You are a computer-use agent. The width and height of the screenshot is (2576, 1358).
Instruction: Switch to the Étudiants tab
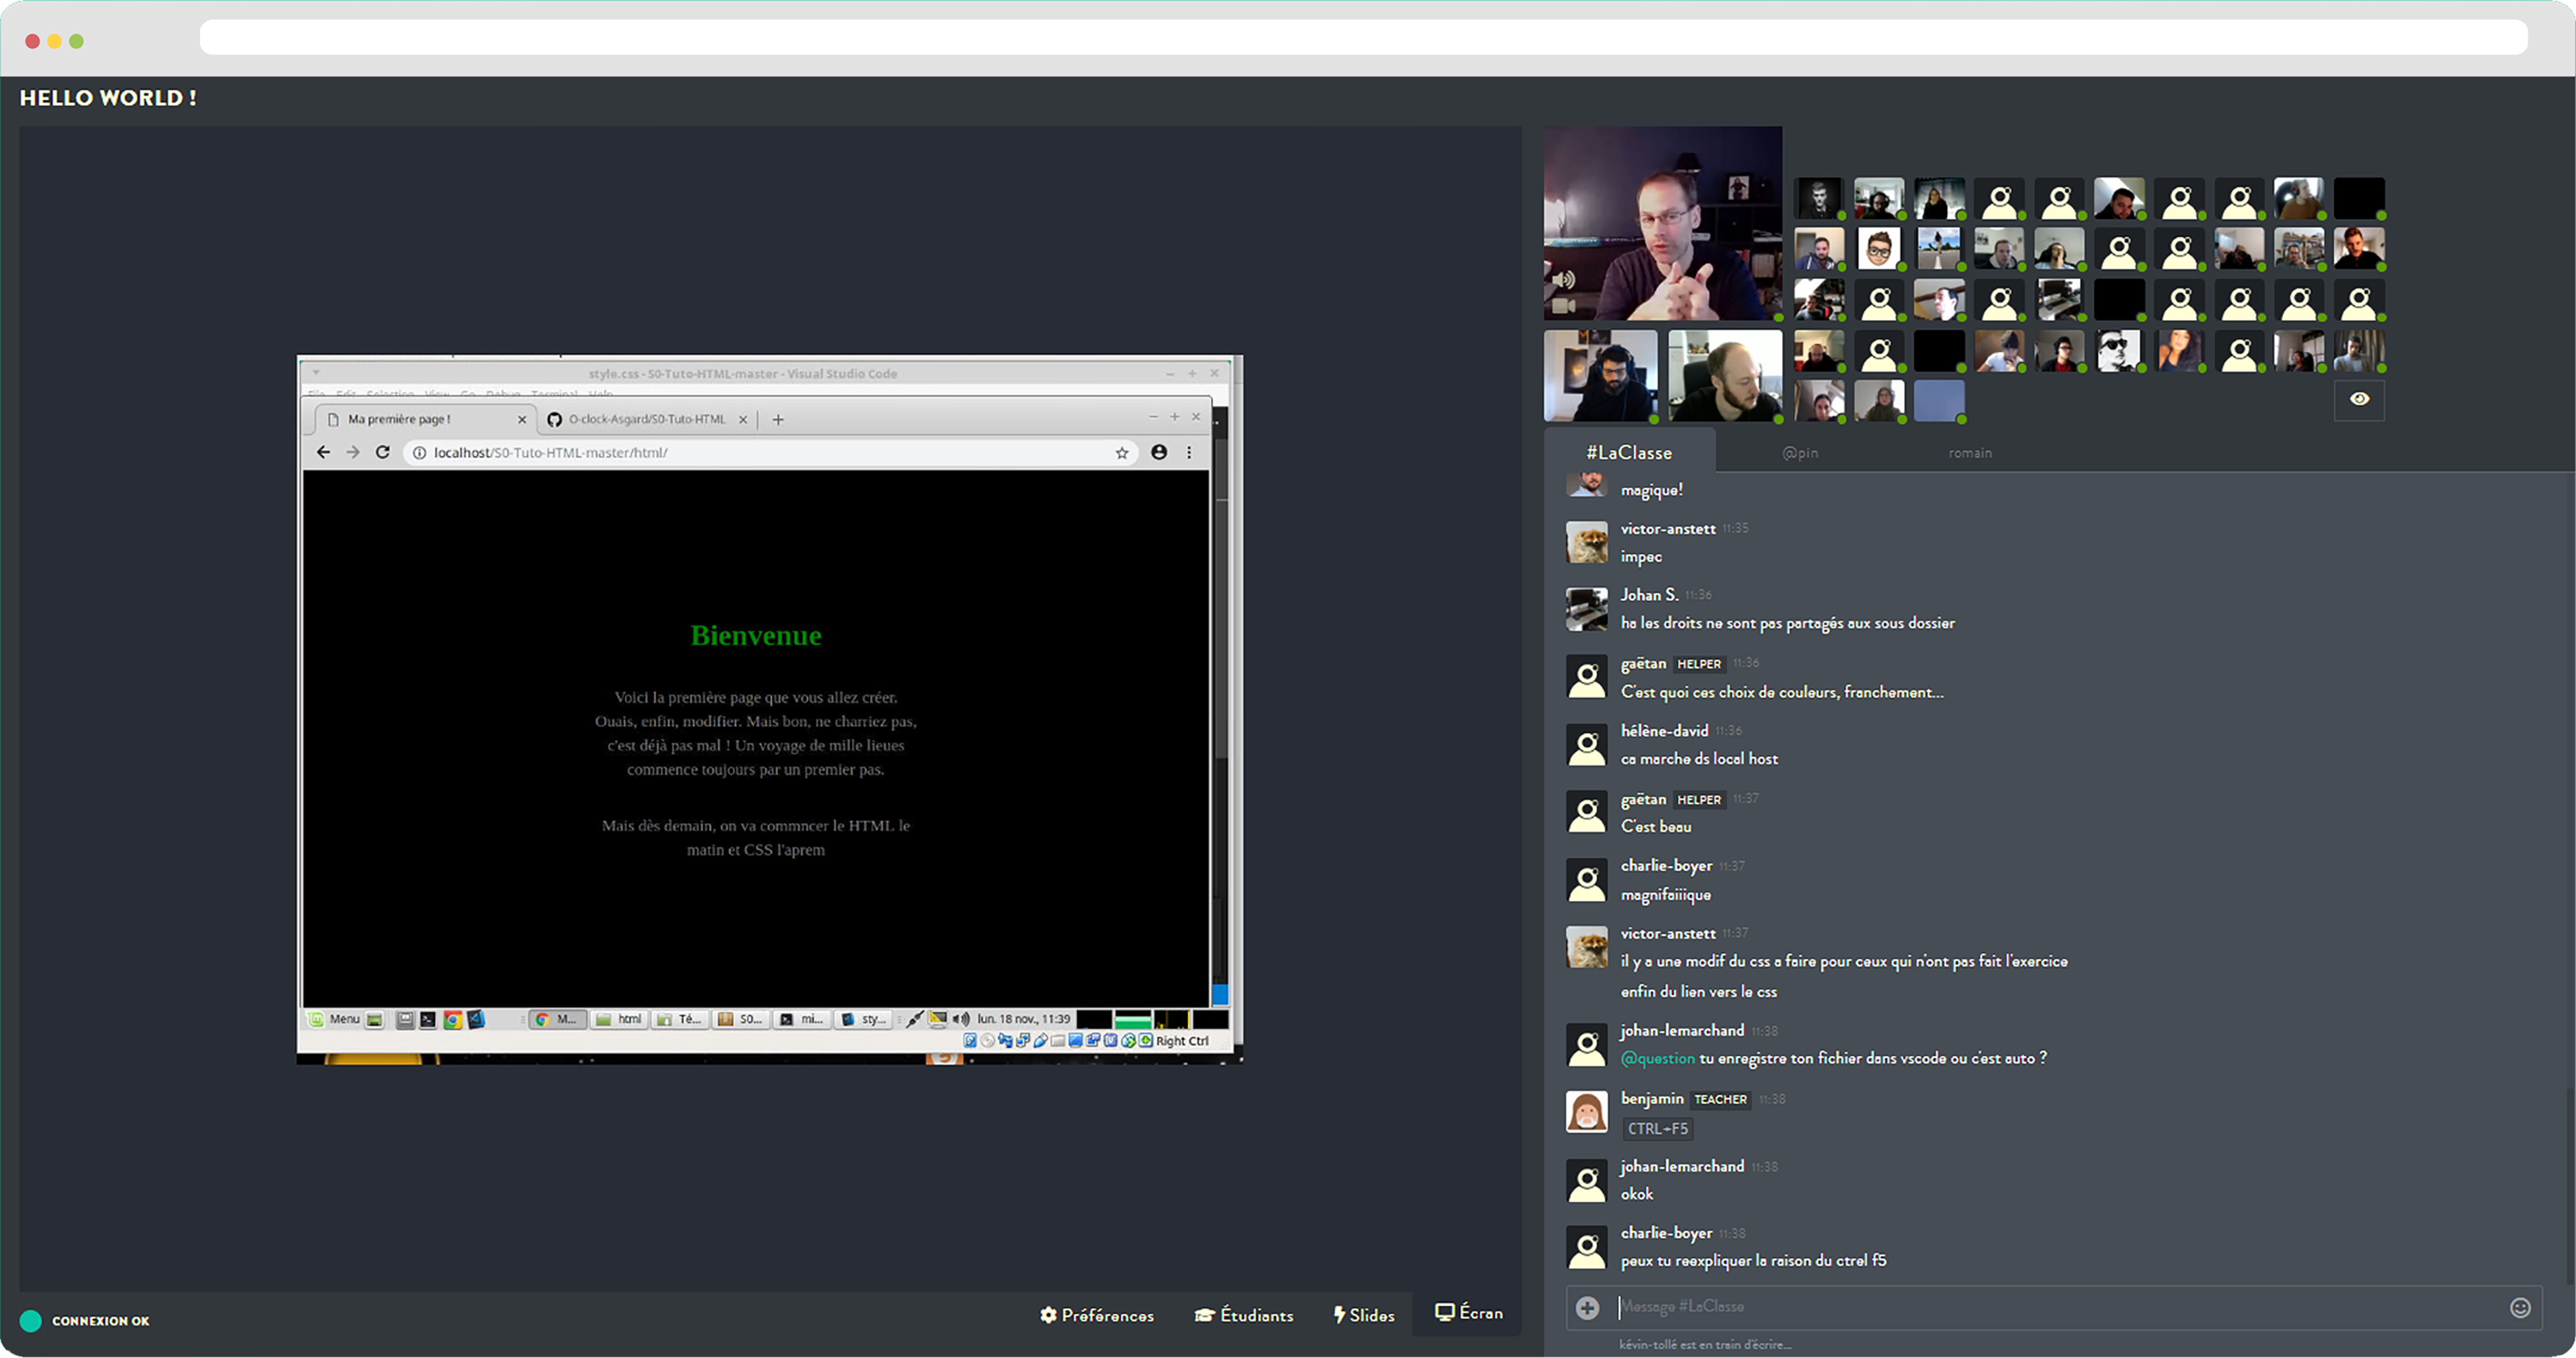pos(1244,1315)
